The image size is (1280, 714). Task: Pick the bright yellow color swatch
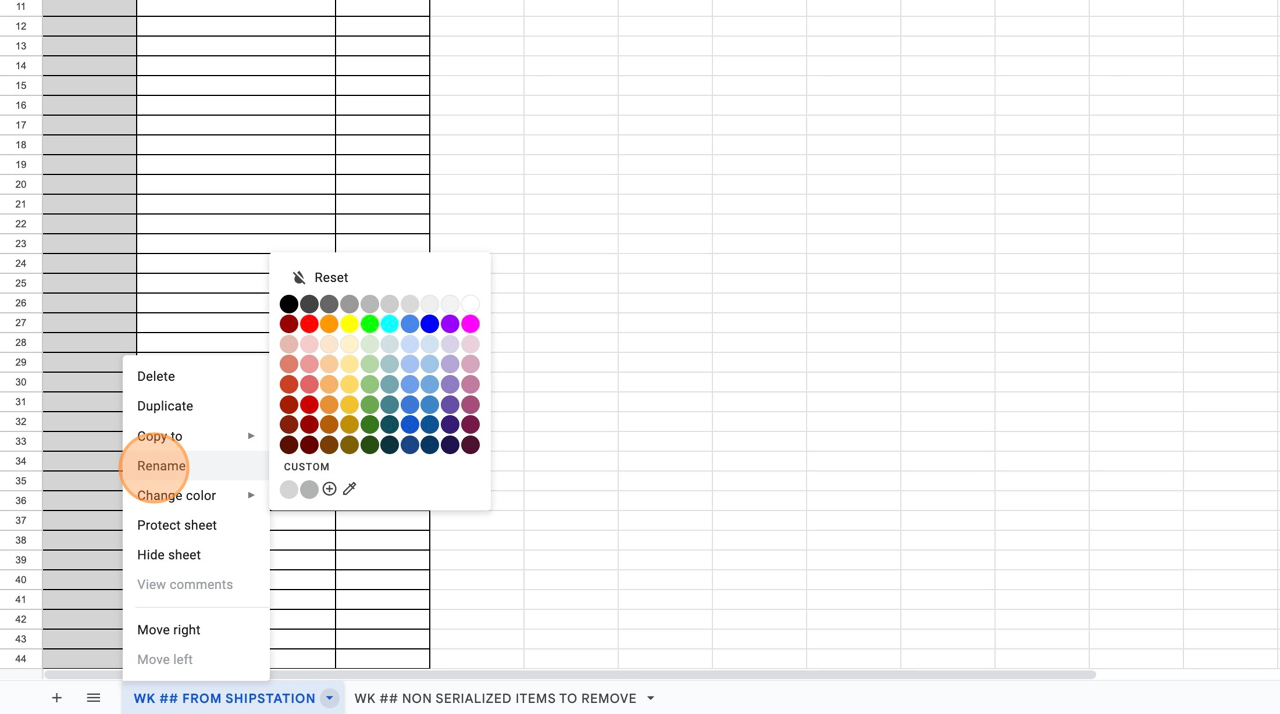click(349, 324)
